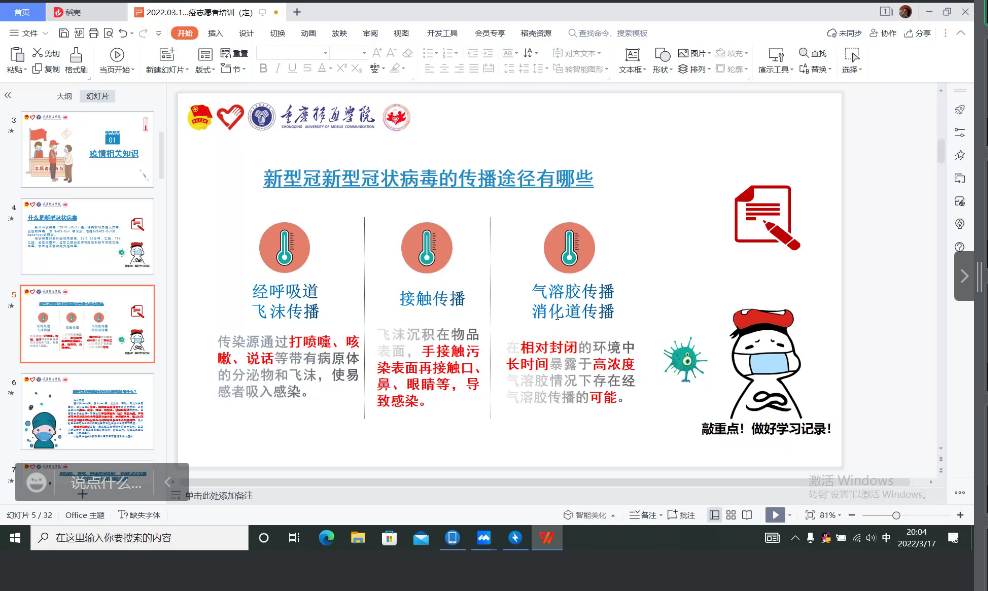Image resolution: width=988 pixels, height=591 pixels.
Task: Adjust the zoom slider in status bar
Action: 895,515
